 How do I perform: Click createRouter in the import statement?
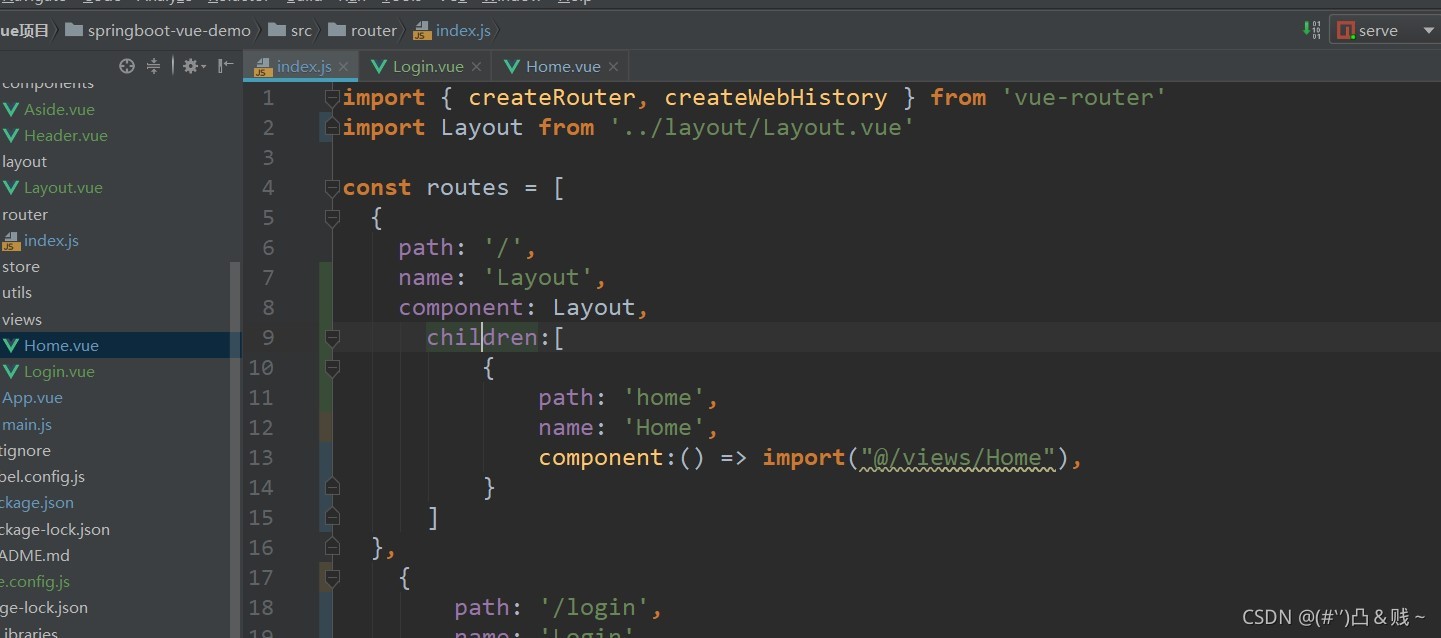[552, 97]
